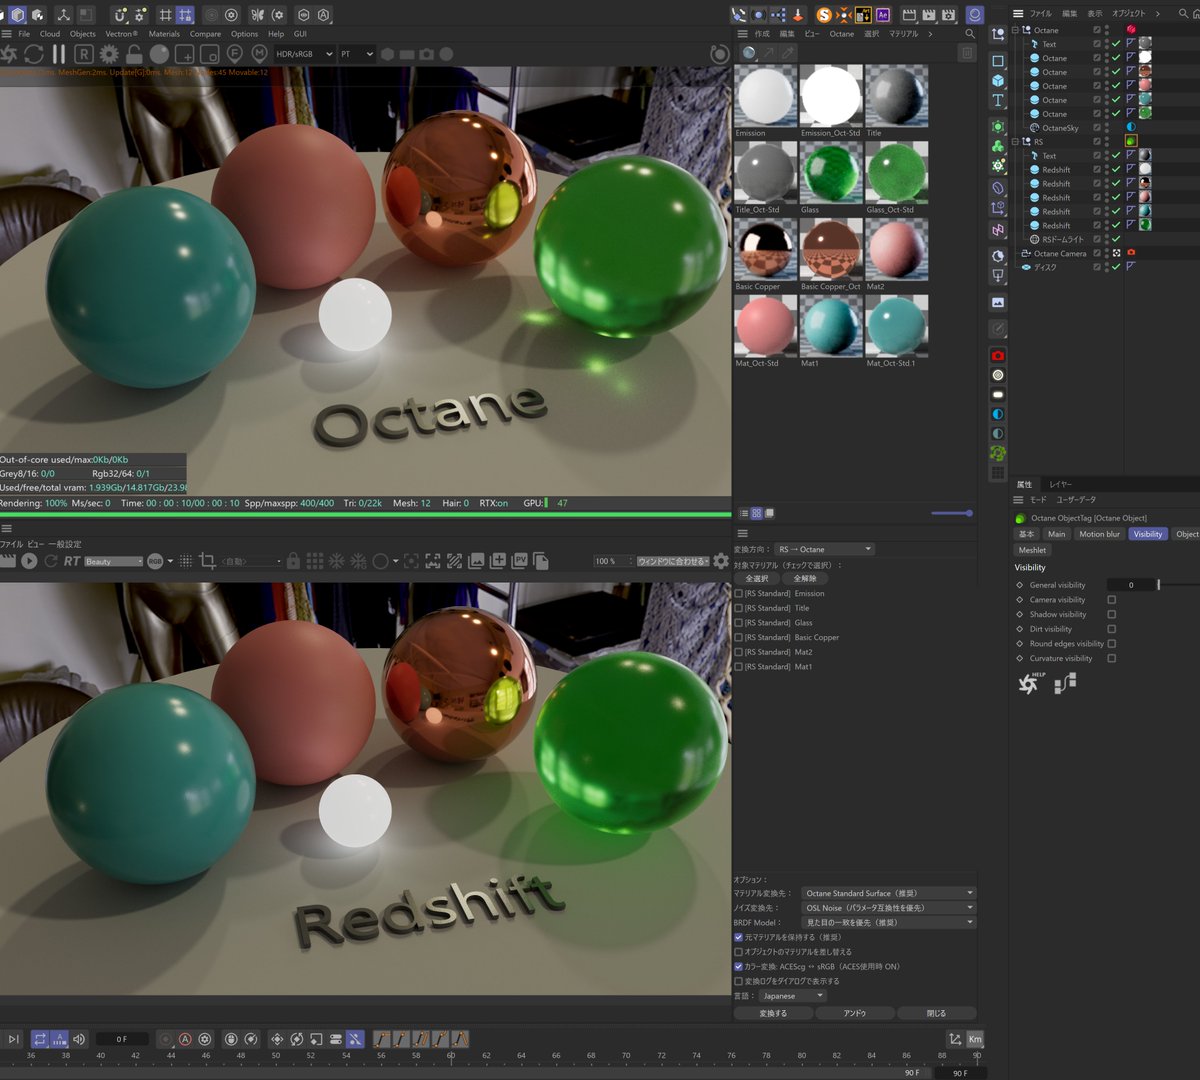Switch to the Visibility tab
1200x1080 pixels.
tap(1148, 534)
